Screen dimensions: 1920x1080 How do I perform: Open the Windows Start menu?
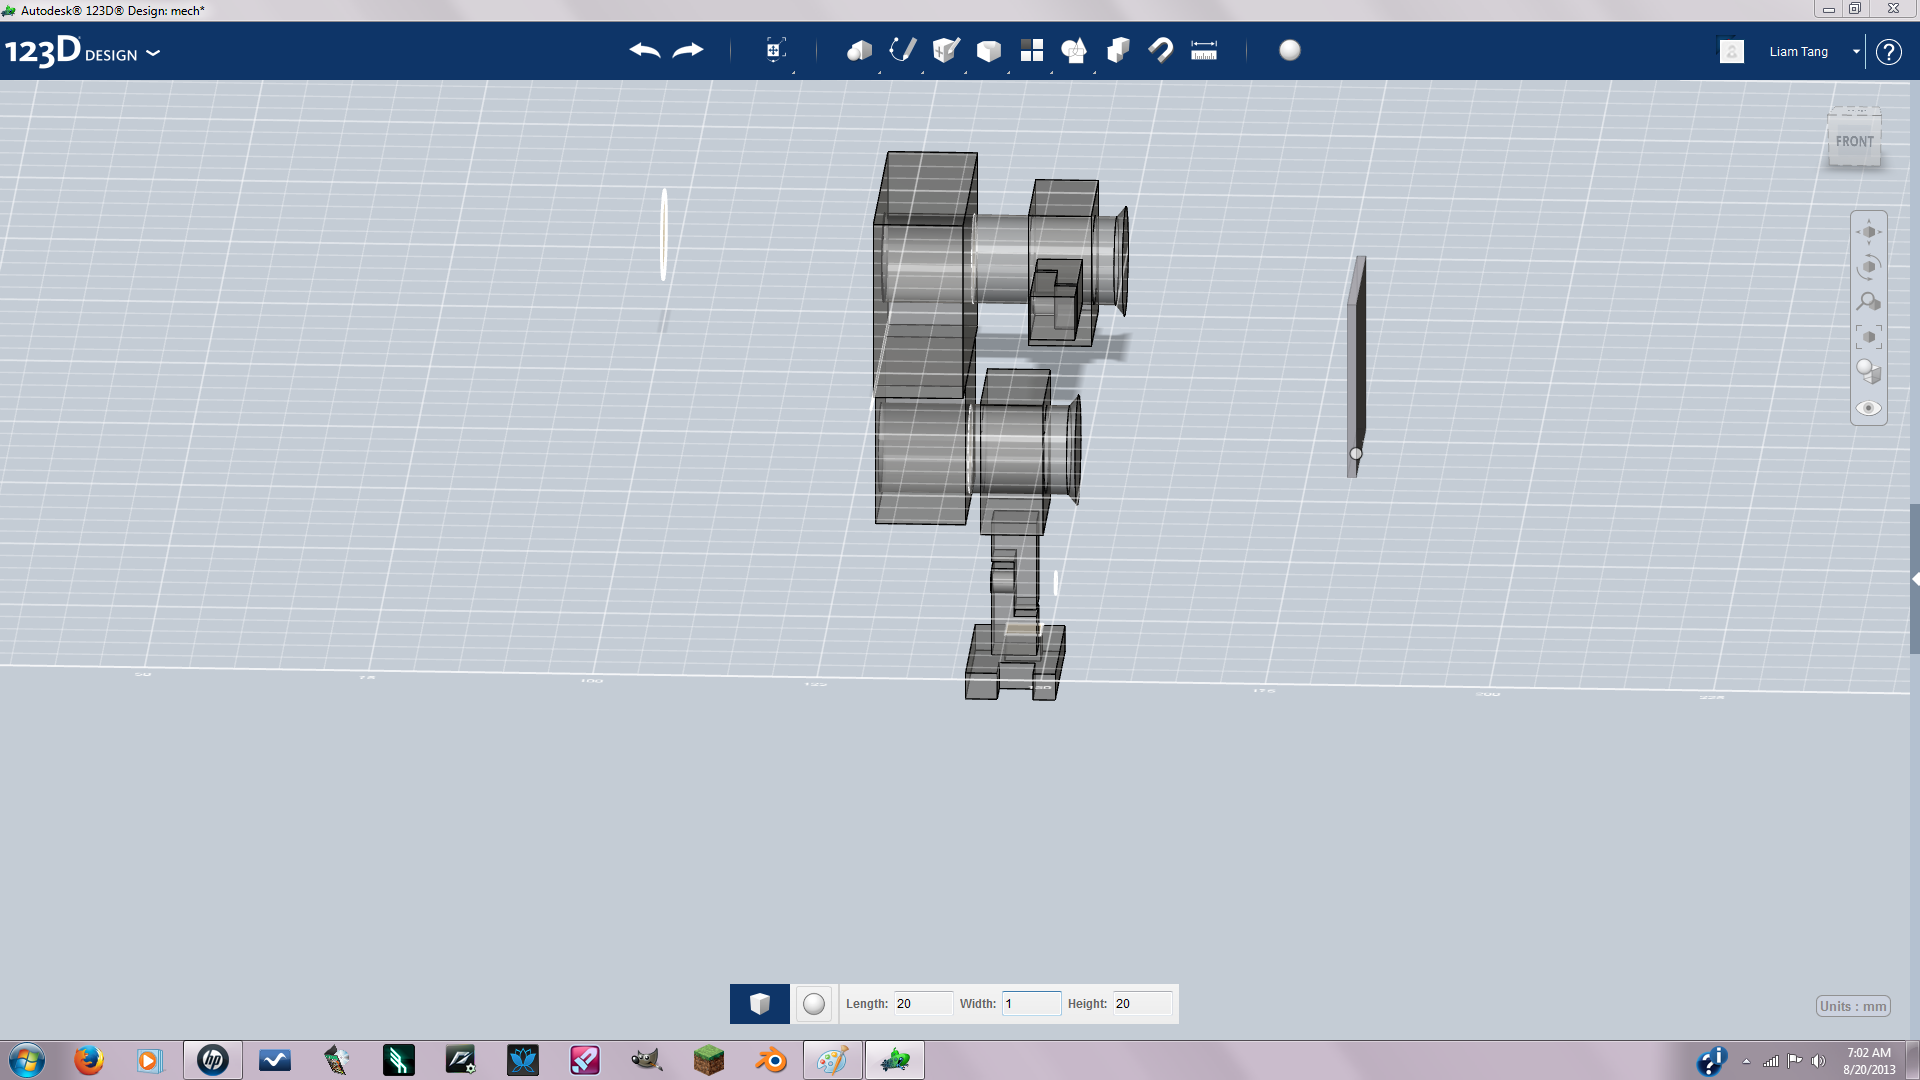pos(27,1060)
